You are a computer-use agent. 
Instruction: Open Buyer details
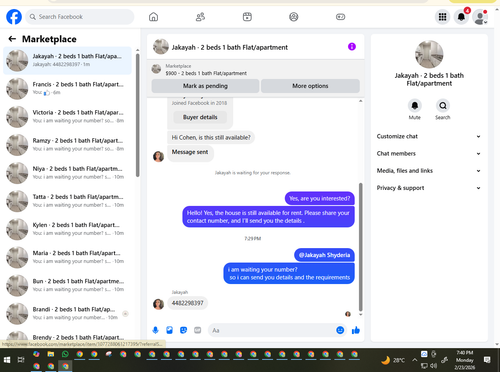200,117
